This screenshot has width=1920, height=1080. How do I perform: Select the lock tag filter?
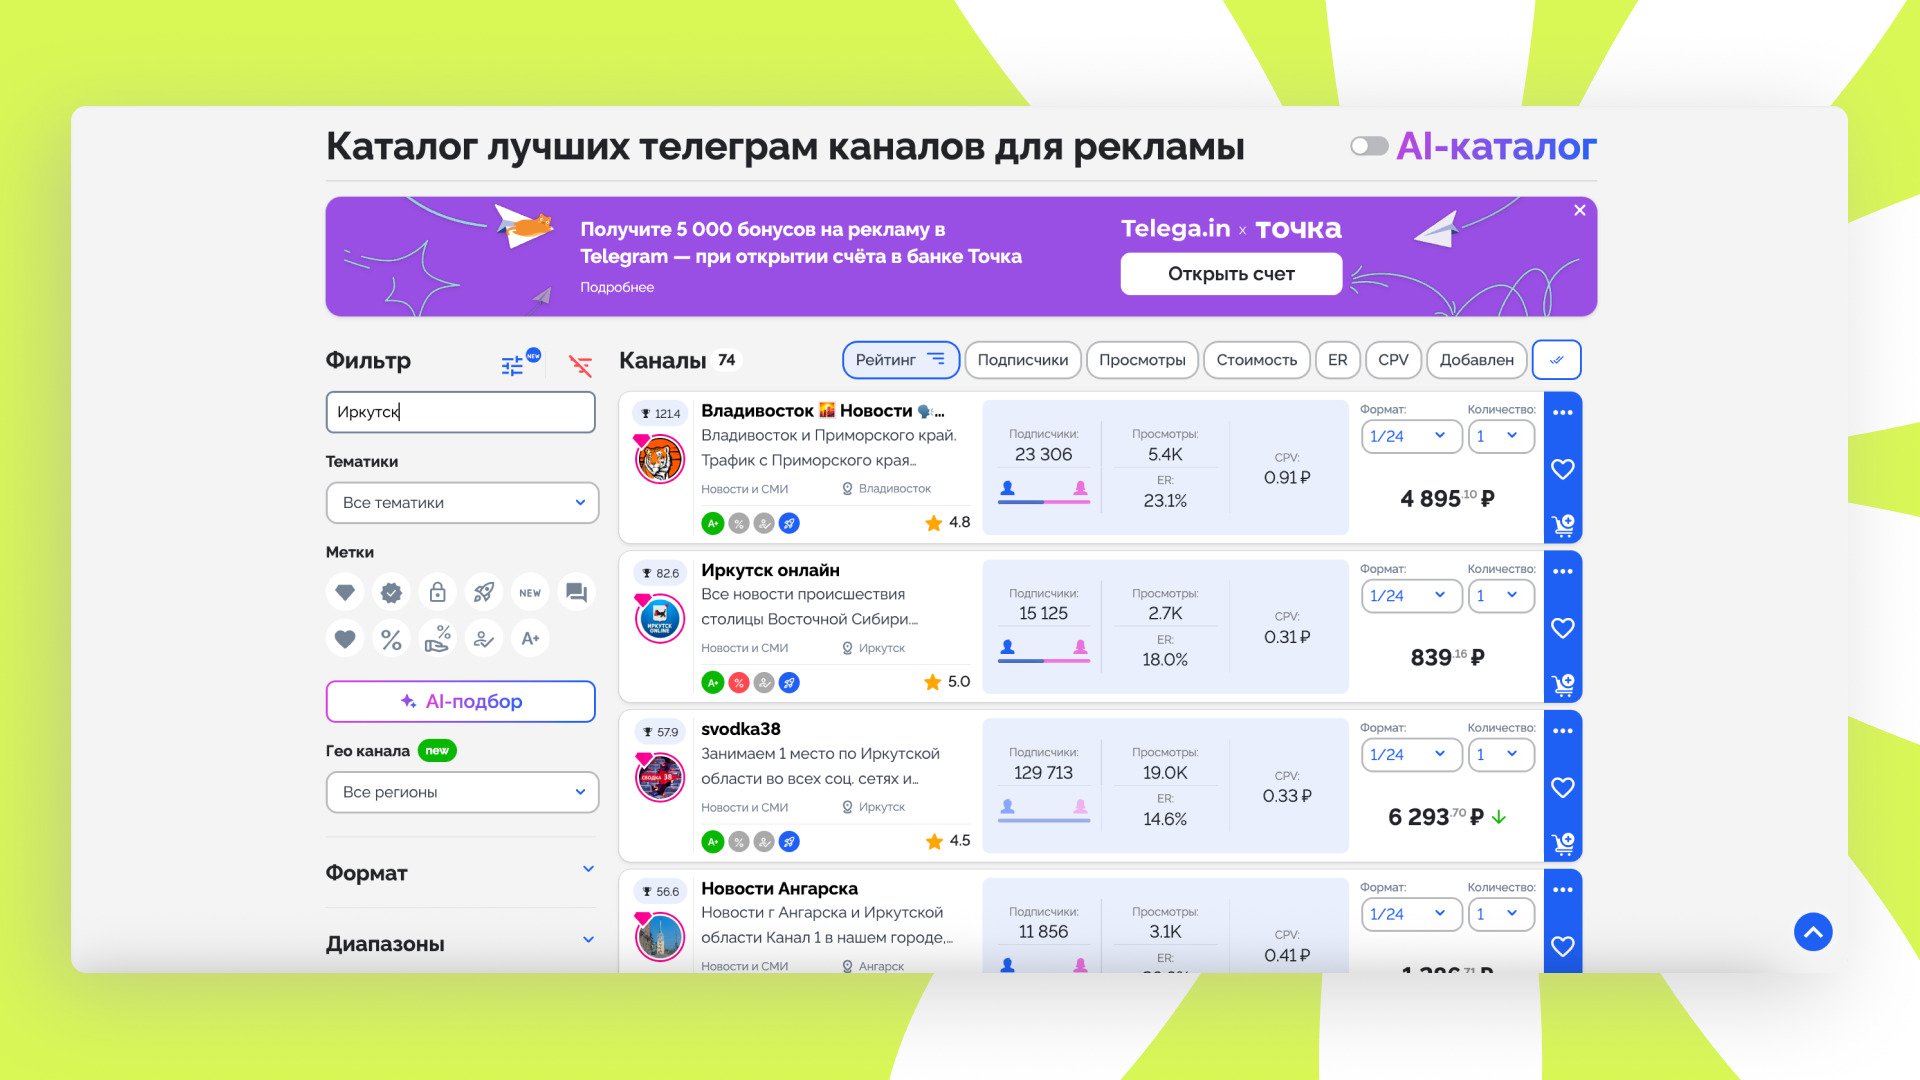[437, 592]
